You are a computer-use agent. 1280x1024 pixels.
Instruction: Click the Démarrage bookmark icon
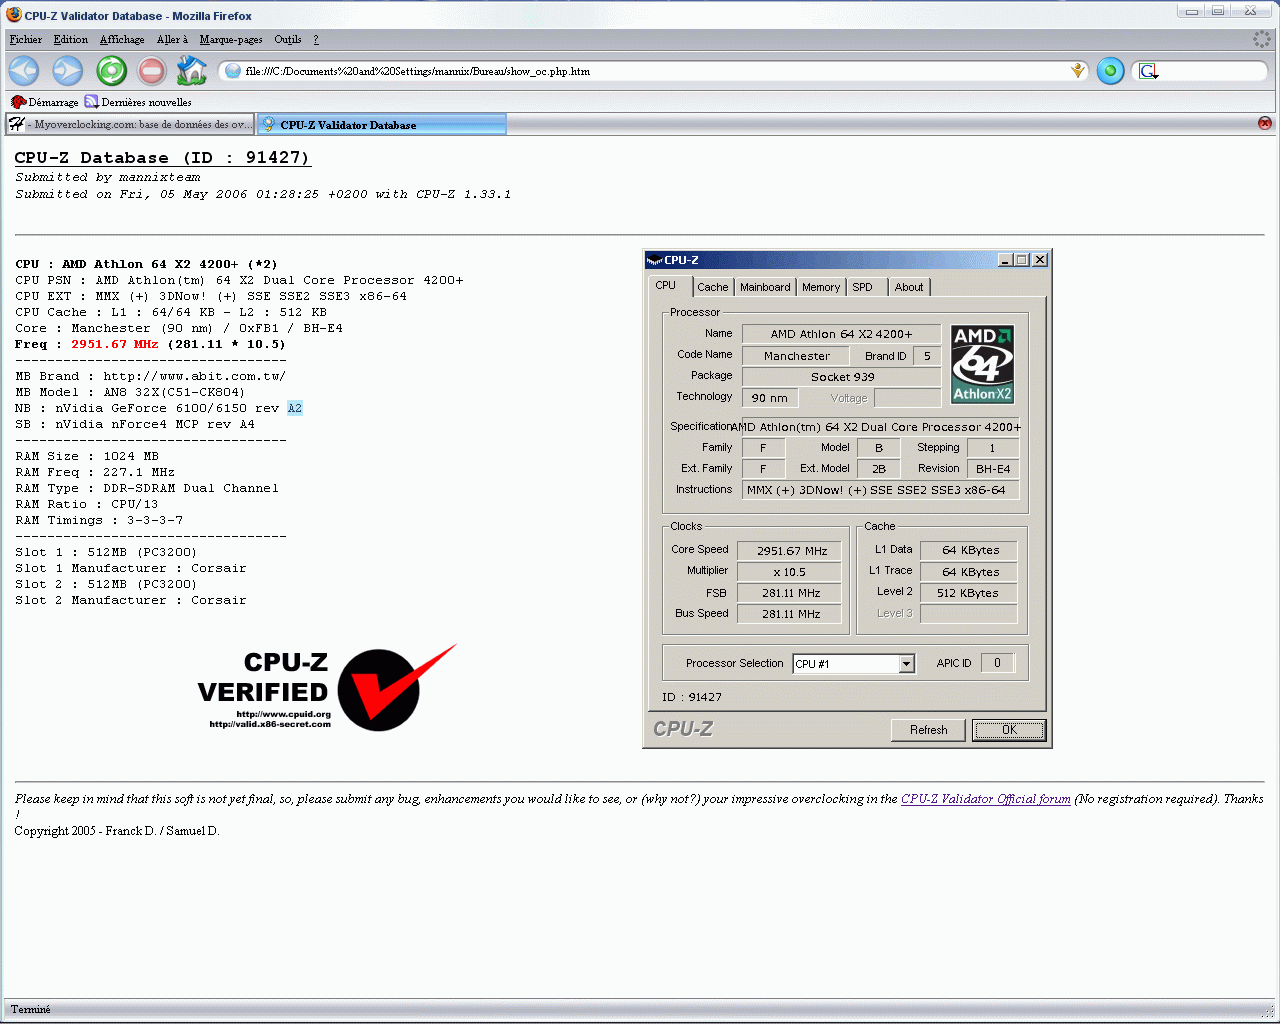[18, 102]
